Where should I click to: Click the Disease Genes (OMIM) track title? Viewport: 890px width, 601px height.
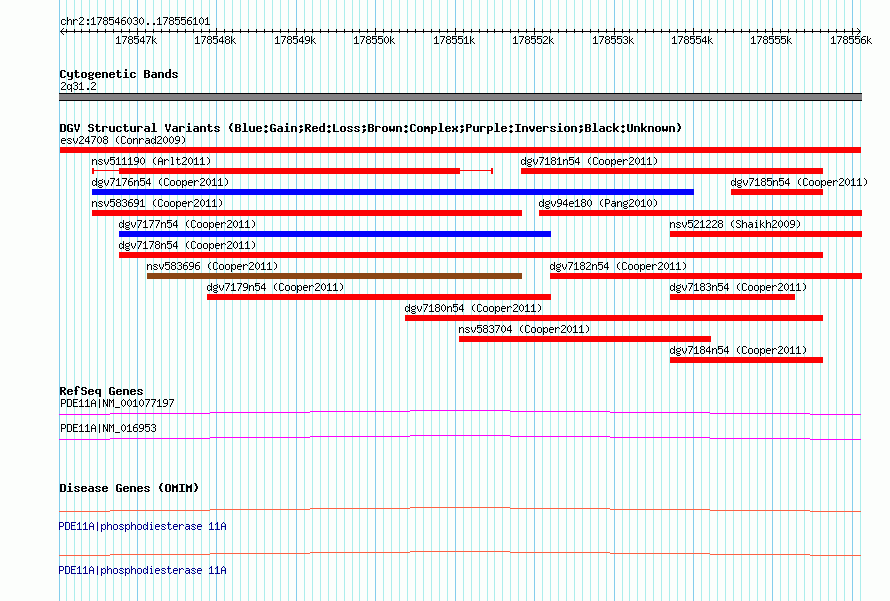pos(129,488)
